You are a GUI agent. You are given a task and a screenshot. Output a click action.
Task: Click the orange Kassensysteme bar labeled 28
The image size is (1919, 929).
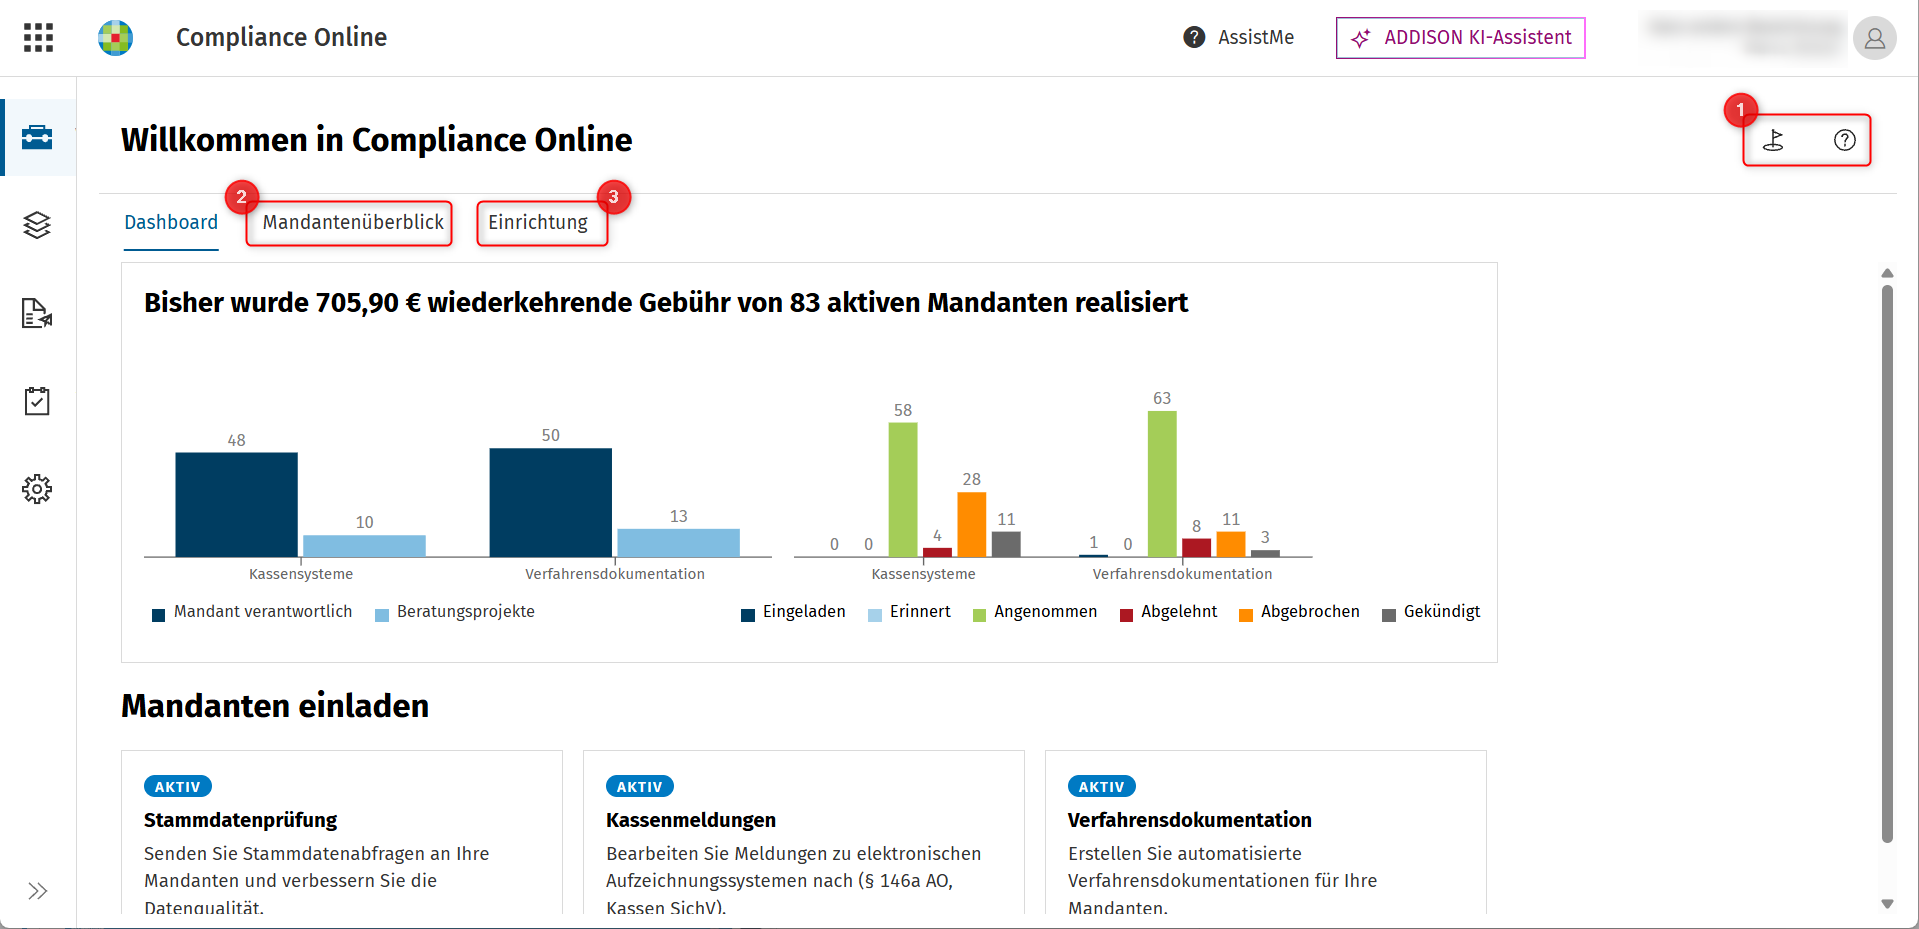(x=972, y=525)
